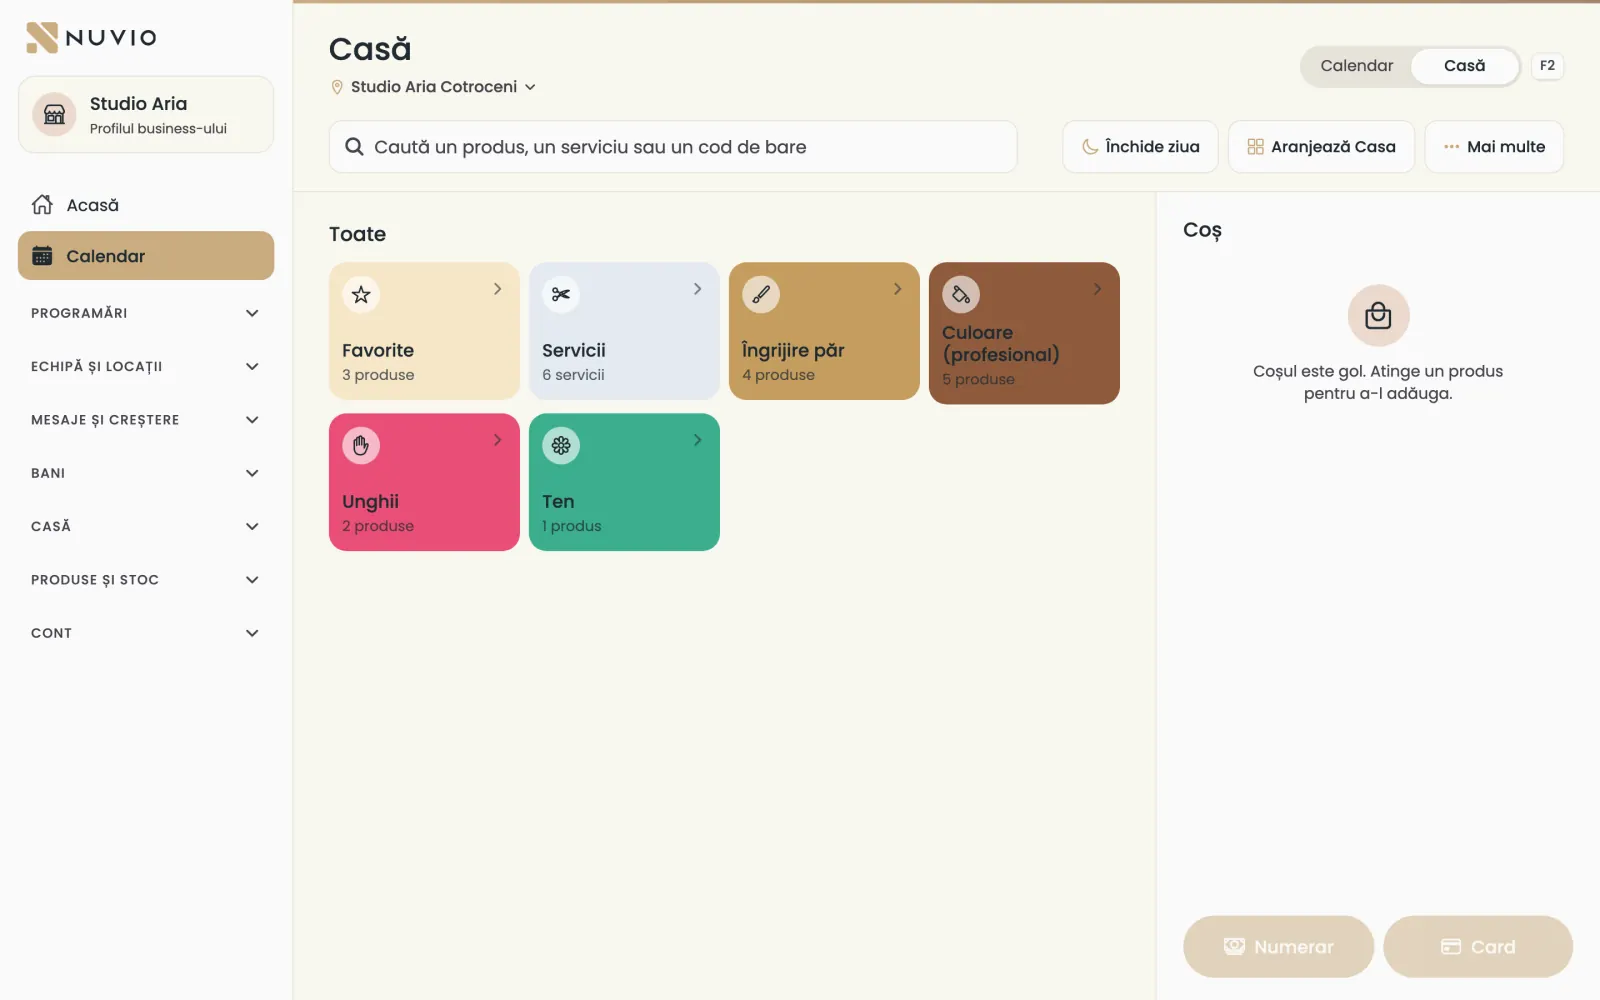Screen dimensions: 1600x1000
Task: Click the empty basket icon
Action: coord(1378,316)
